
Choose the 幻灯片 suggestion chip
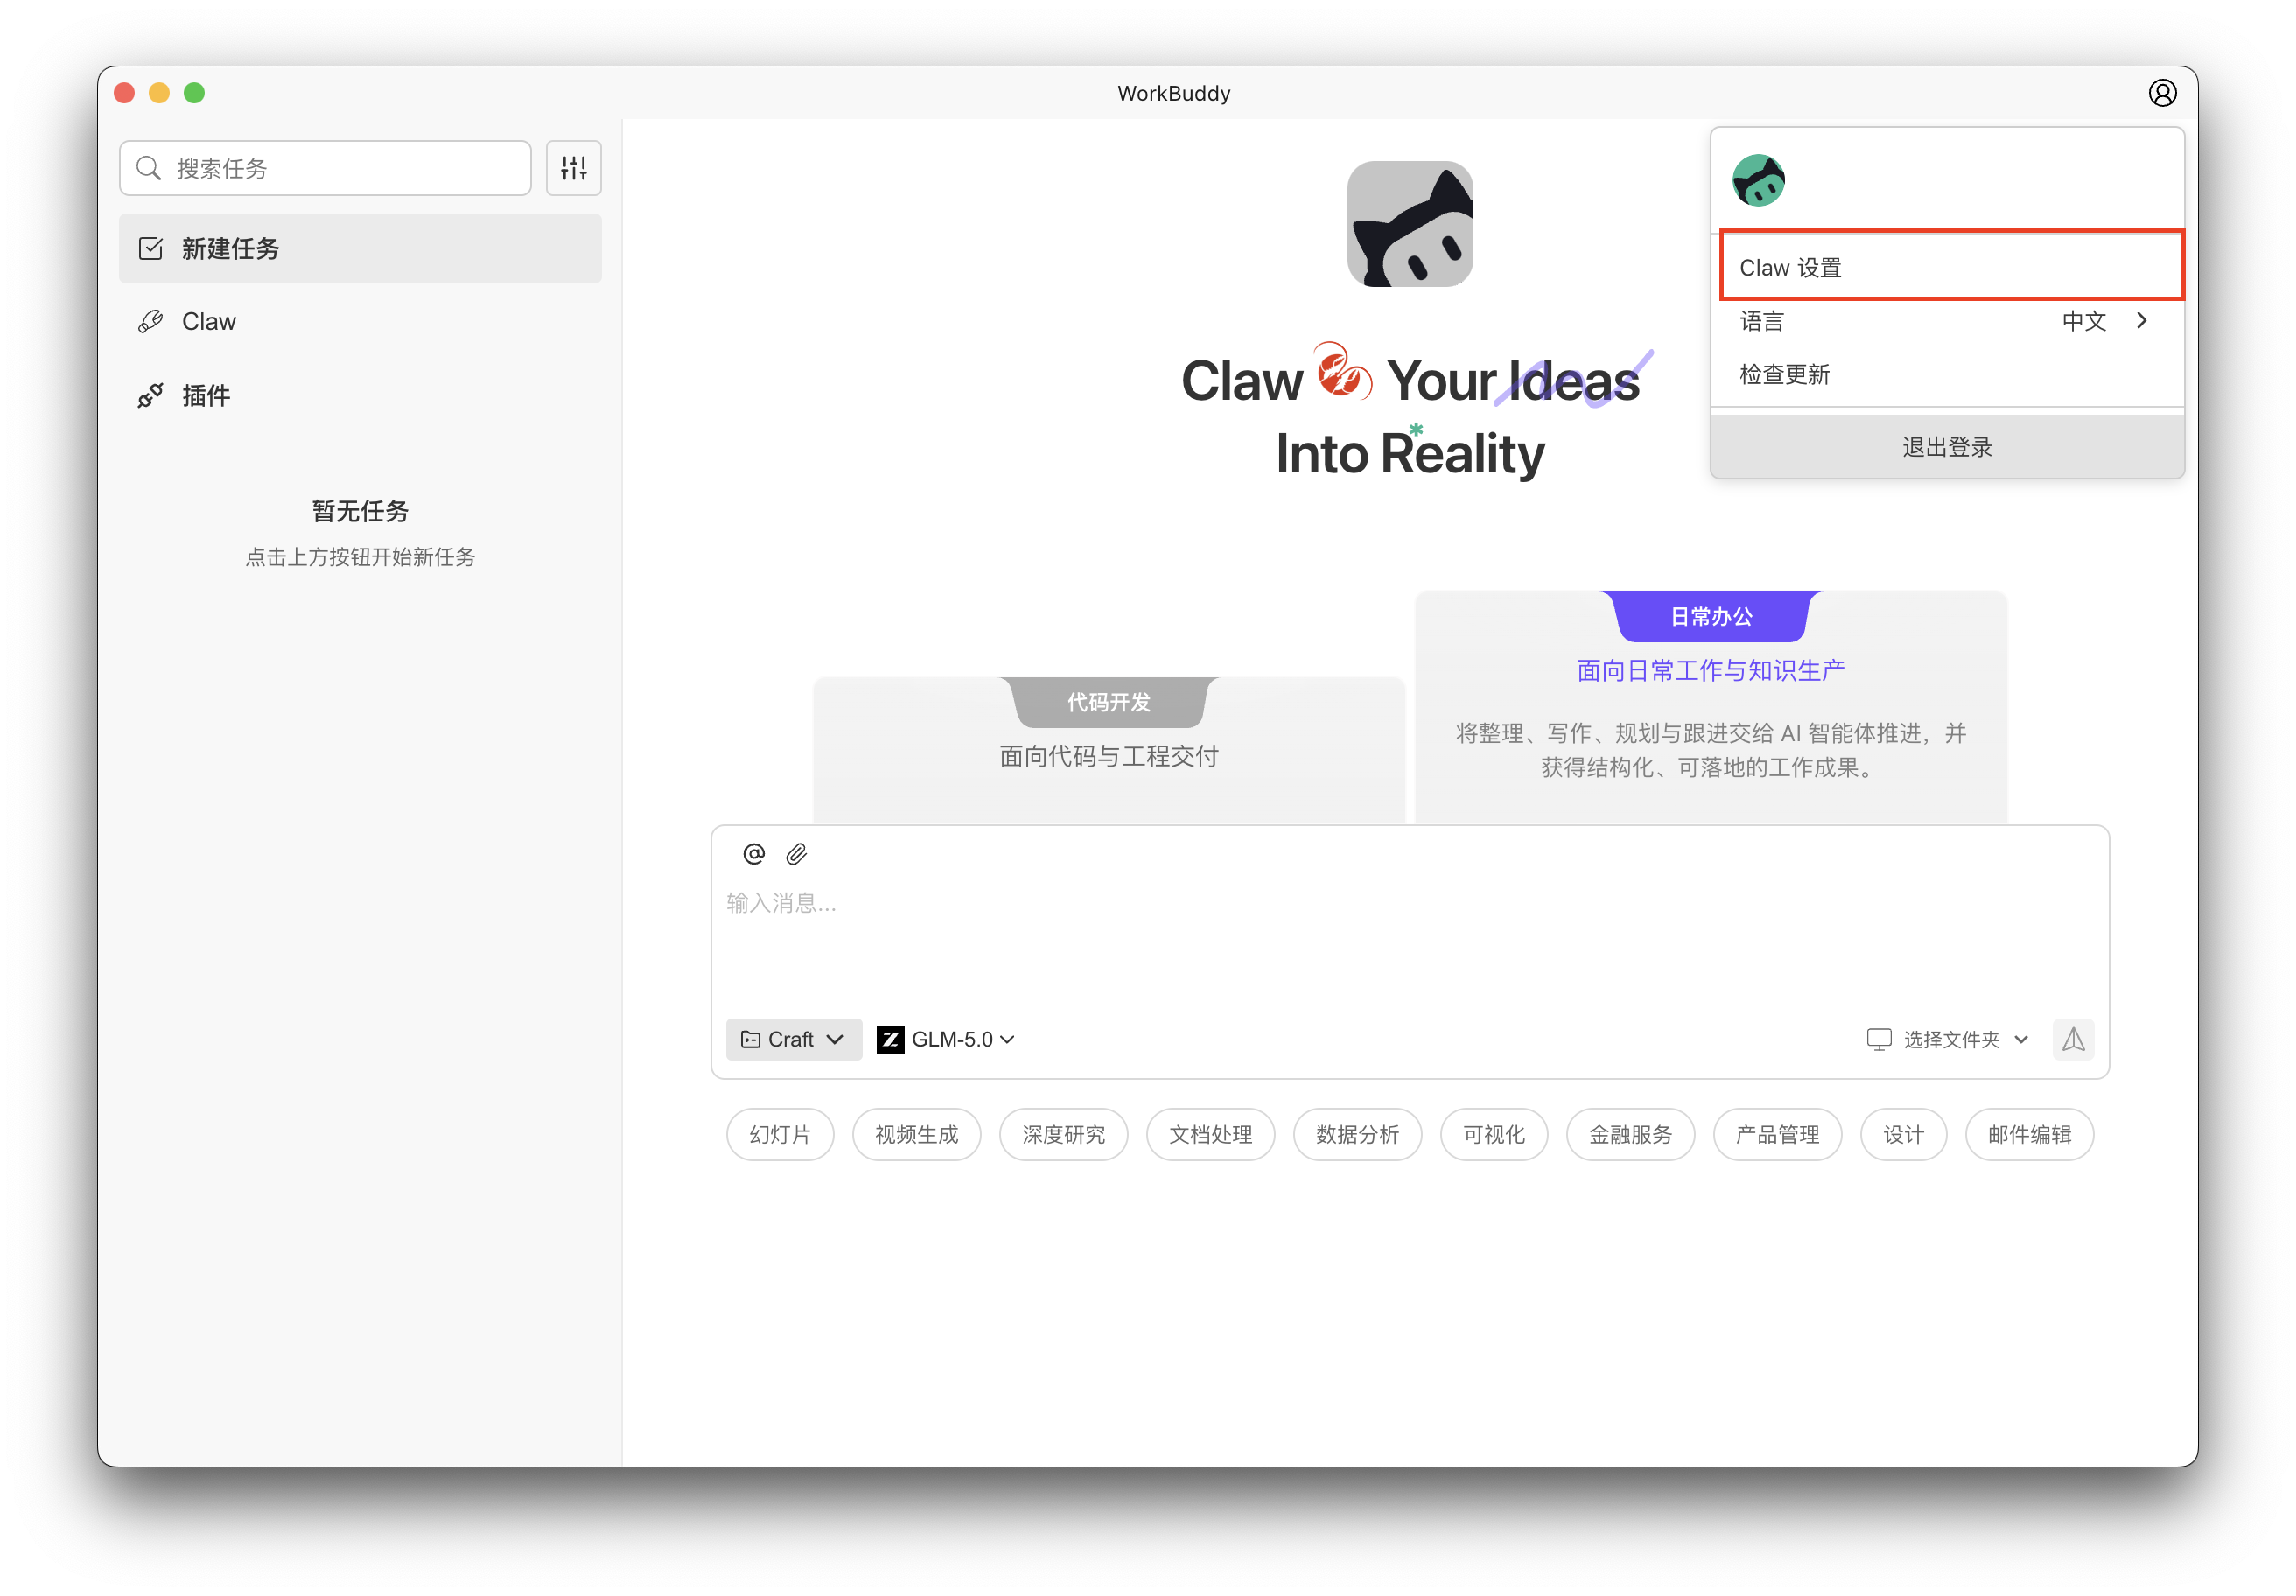pyautogui.click(x=779, y=1134)
